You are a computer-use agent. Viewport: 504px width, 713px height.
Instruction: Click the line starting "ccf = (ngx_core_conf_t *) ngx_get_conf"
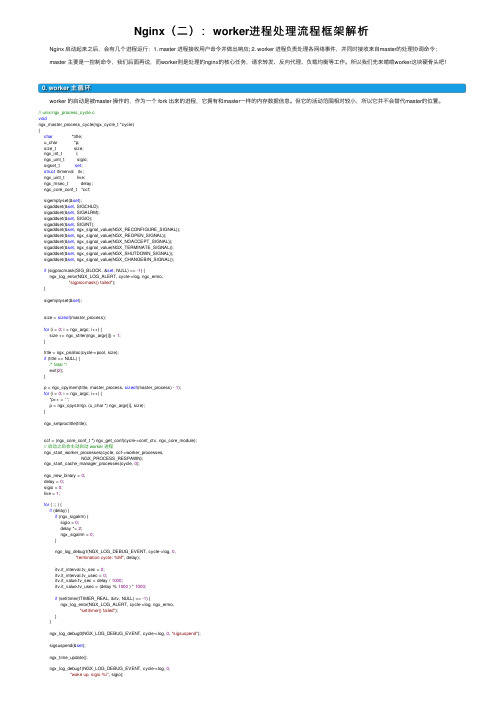[x=120, y=440]
